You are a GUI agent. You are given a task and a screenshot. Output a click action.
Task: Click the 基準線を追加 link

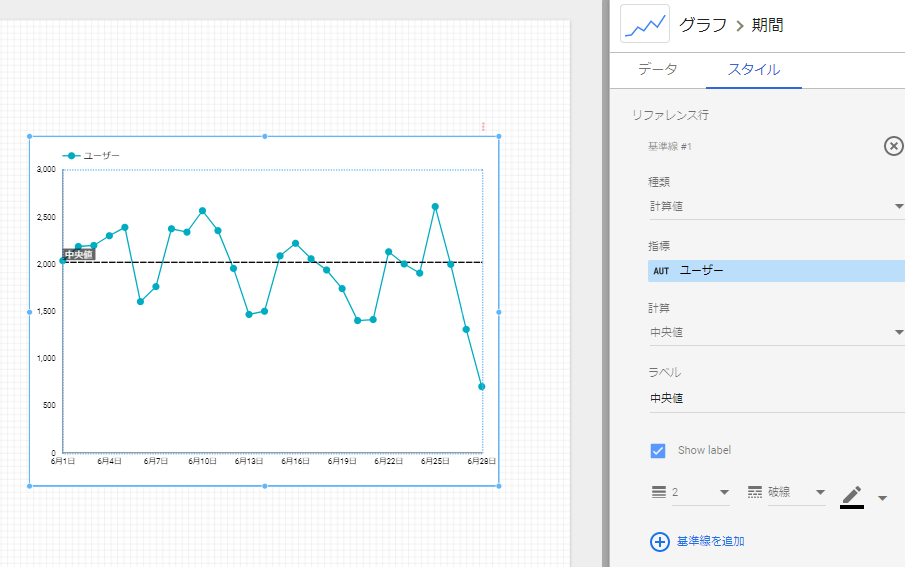coord(710,541)
